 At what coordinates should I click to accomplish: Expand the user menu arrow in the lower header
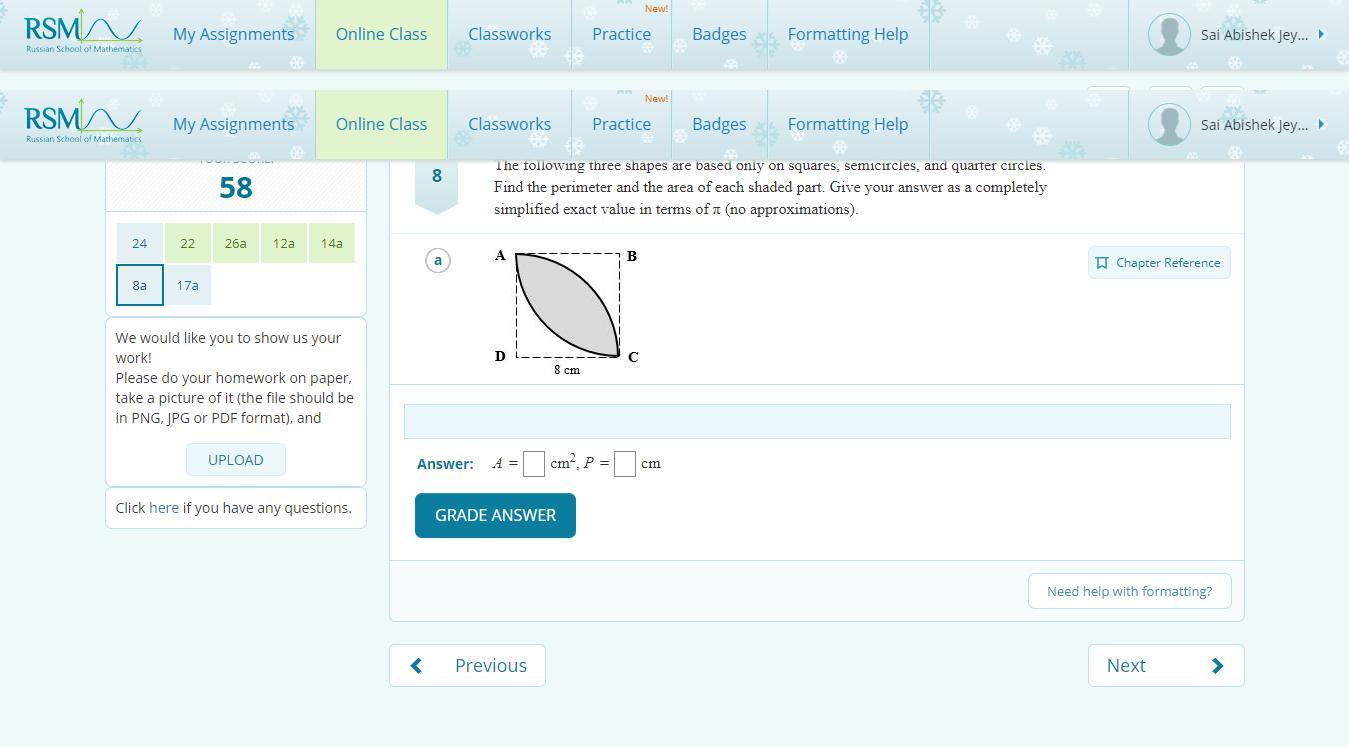coord(1322,124)
